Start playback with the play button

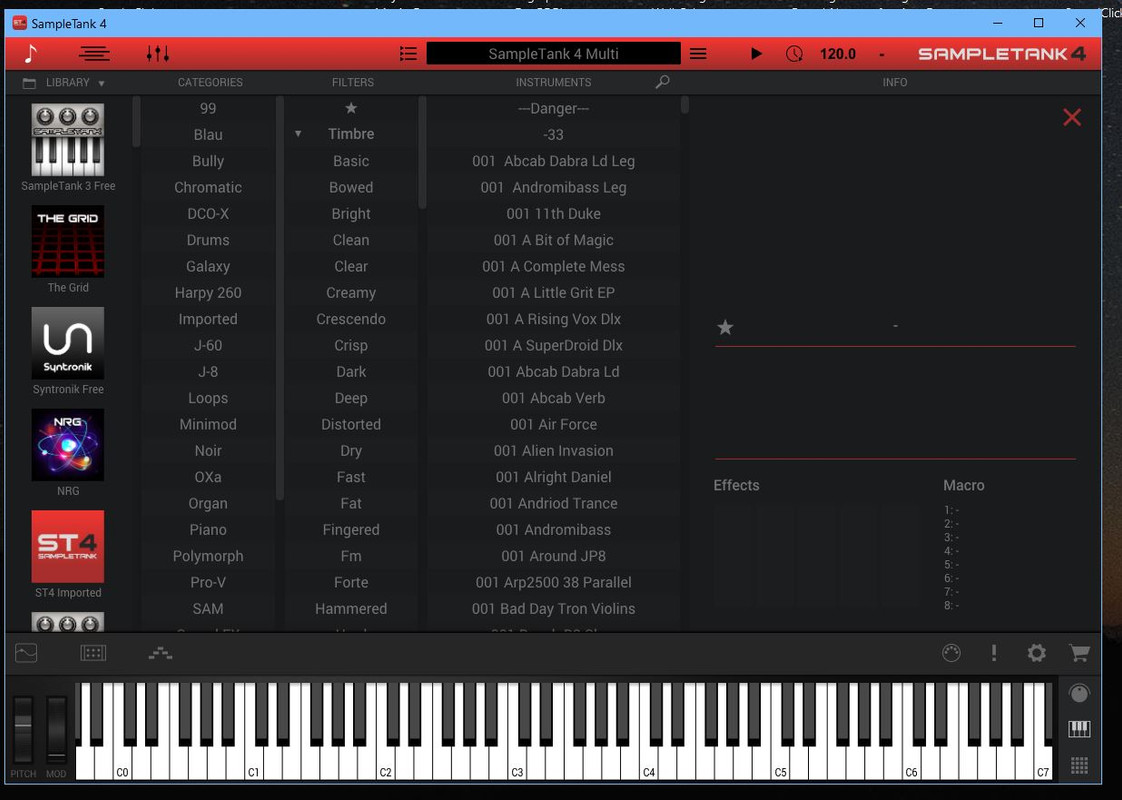(x=756, y=54)
